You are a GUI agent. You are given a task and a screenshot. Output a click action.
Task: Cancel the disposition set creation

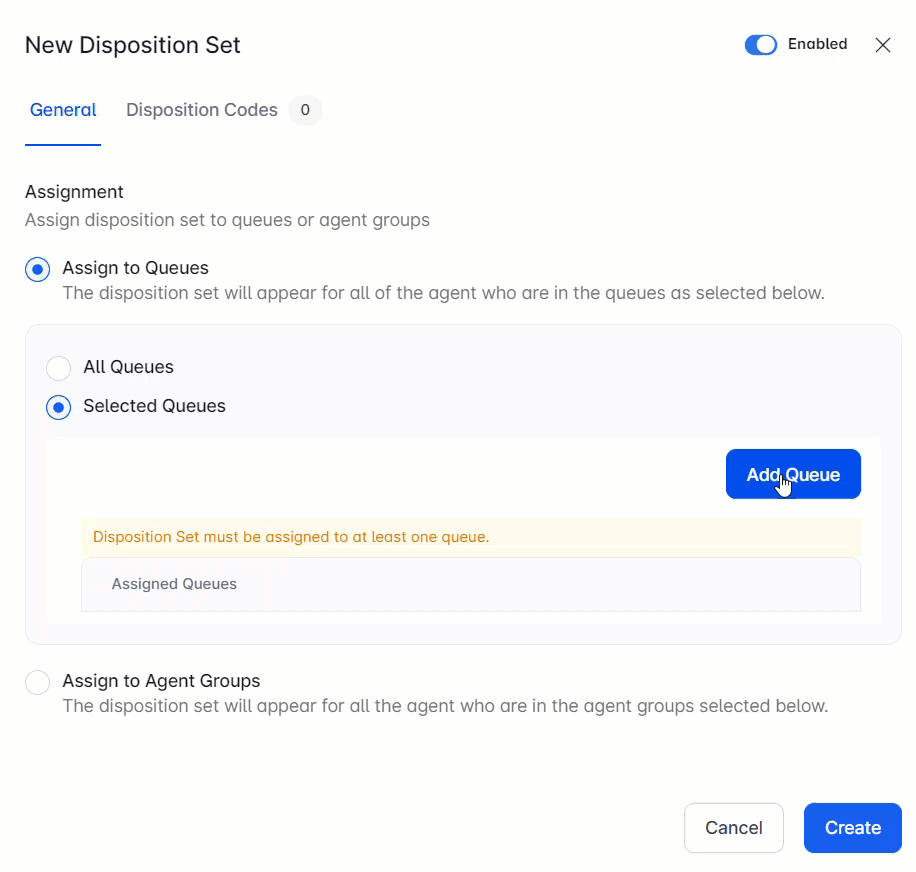(733, 828)
